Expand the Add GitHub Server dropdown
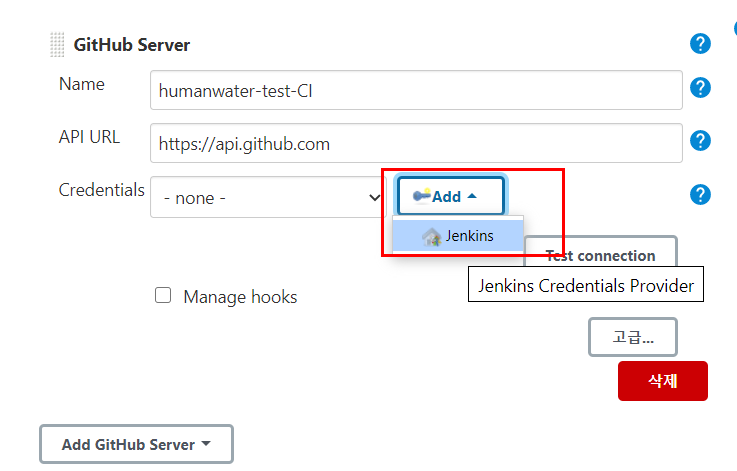Screen dimensions: 737x471 click(136, 444)
